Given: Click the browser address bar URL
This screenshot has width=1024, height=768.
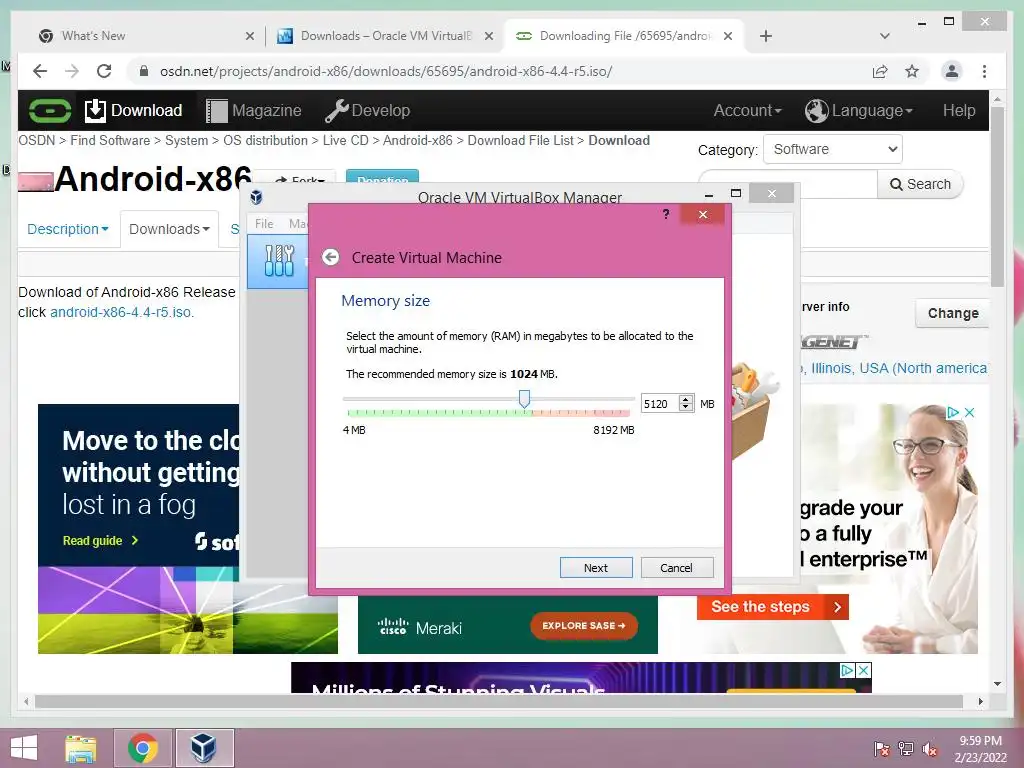Looking at the screenshot, I should [x=386, y=71].
